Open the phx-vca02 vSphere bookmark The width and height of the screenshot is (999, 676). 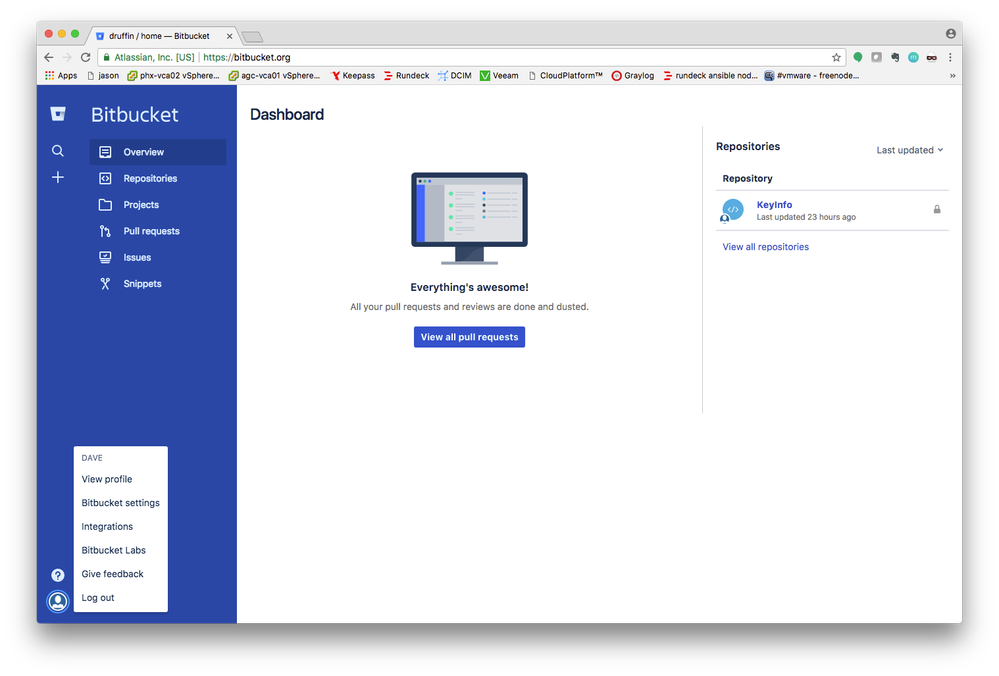pos(173,75)
